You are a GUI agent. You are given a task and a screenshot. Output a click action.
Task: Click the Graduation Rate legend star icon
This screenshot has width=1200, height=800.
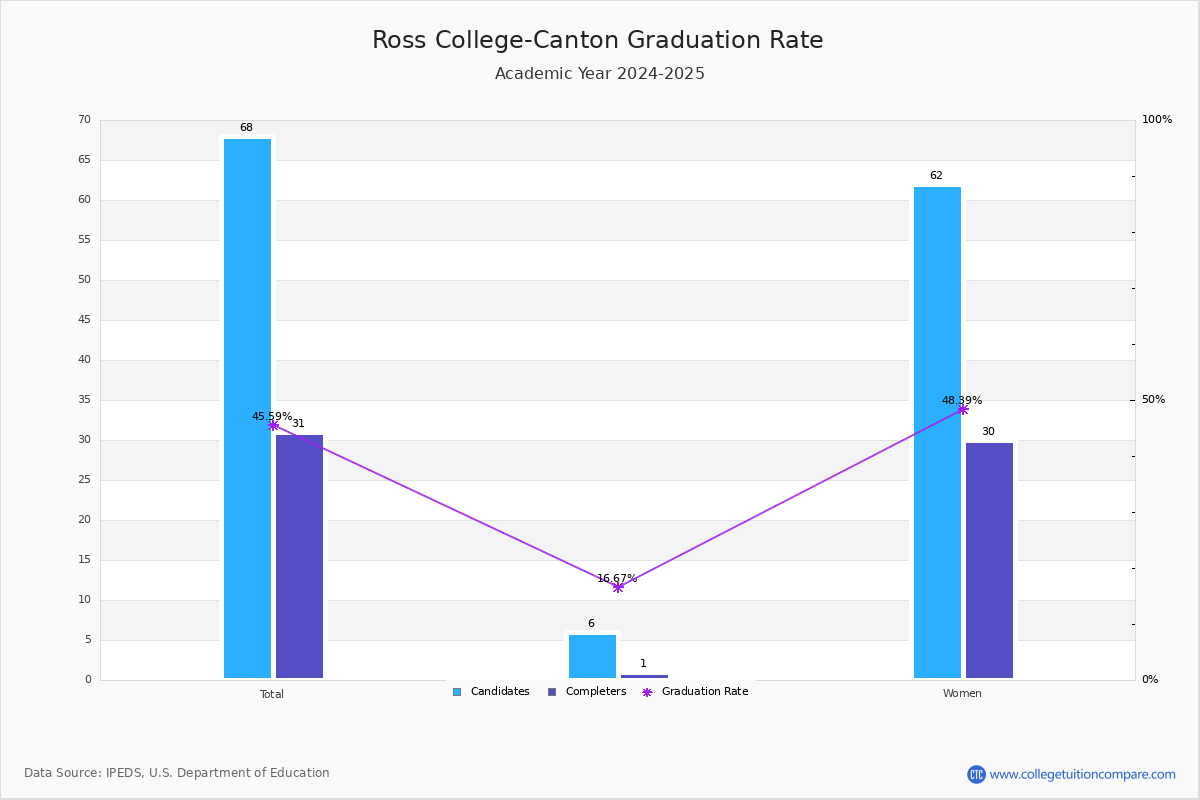tap(647, 692)
